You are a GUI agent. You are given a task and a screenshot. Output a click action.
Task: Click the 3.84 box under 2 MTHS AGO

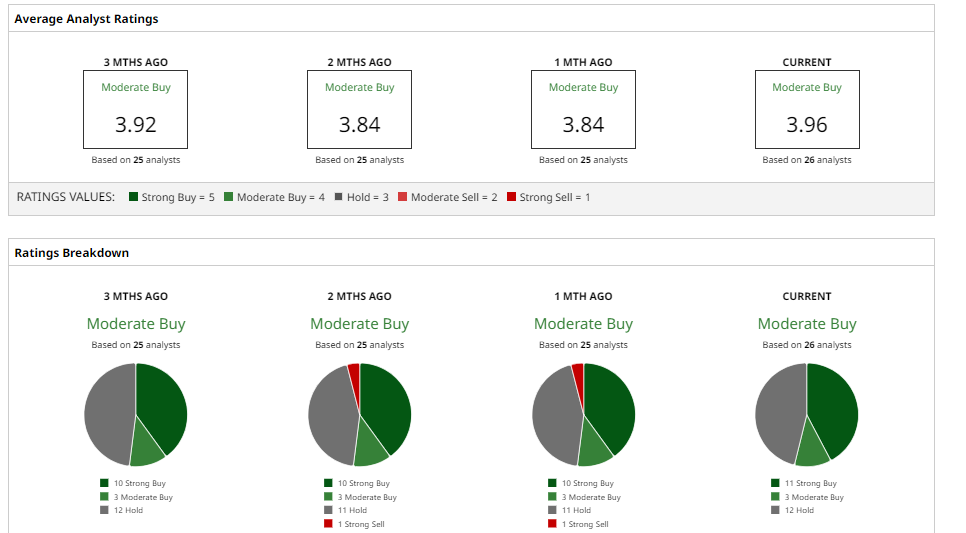point(359,110)
